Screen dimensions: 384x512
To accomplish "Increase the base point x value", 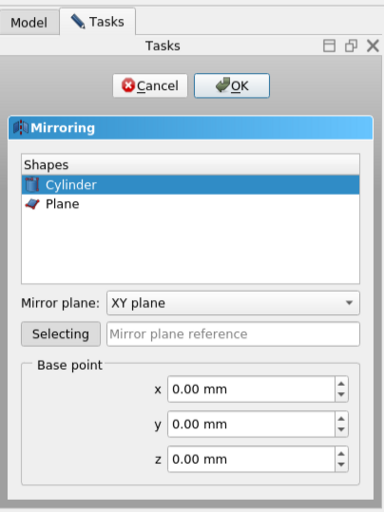I will pos(341,384).
